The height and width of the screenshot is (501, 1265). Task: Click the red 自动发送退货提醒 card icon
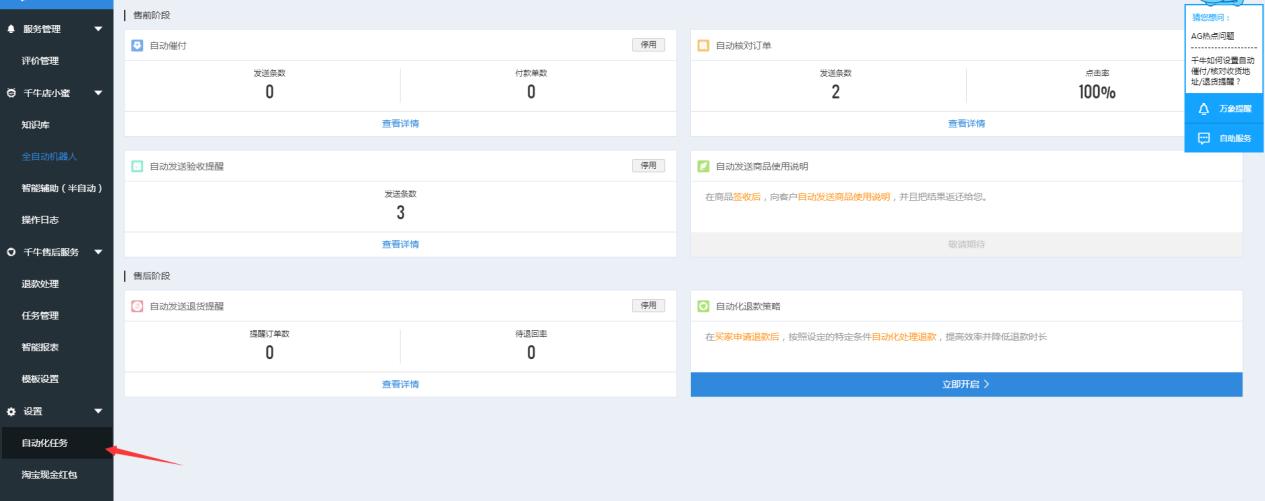click(138, 306)
